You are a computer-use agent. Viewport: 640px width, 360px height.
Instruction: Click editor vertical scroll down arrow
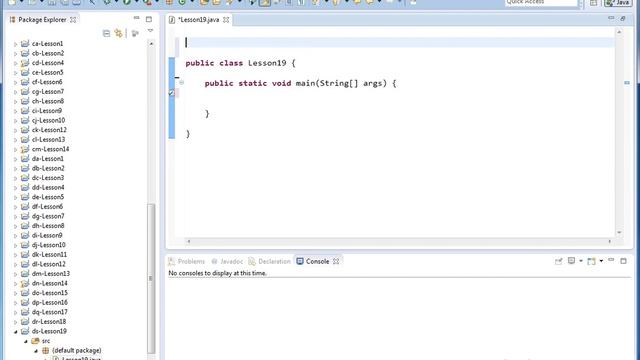[619, 232]
